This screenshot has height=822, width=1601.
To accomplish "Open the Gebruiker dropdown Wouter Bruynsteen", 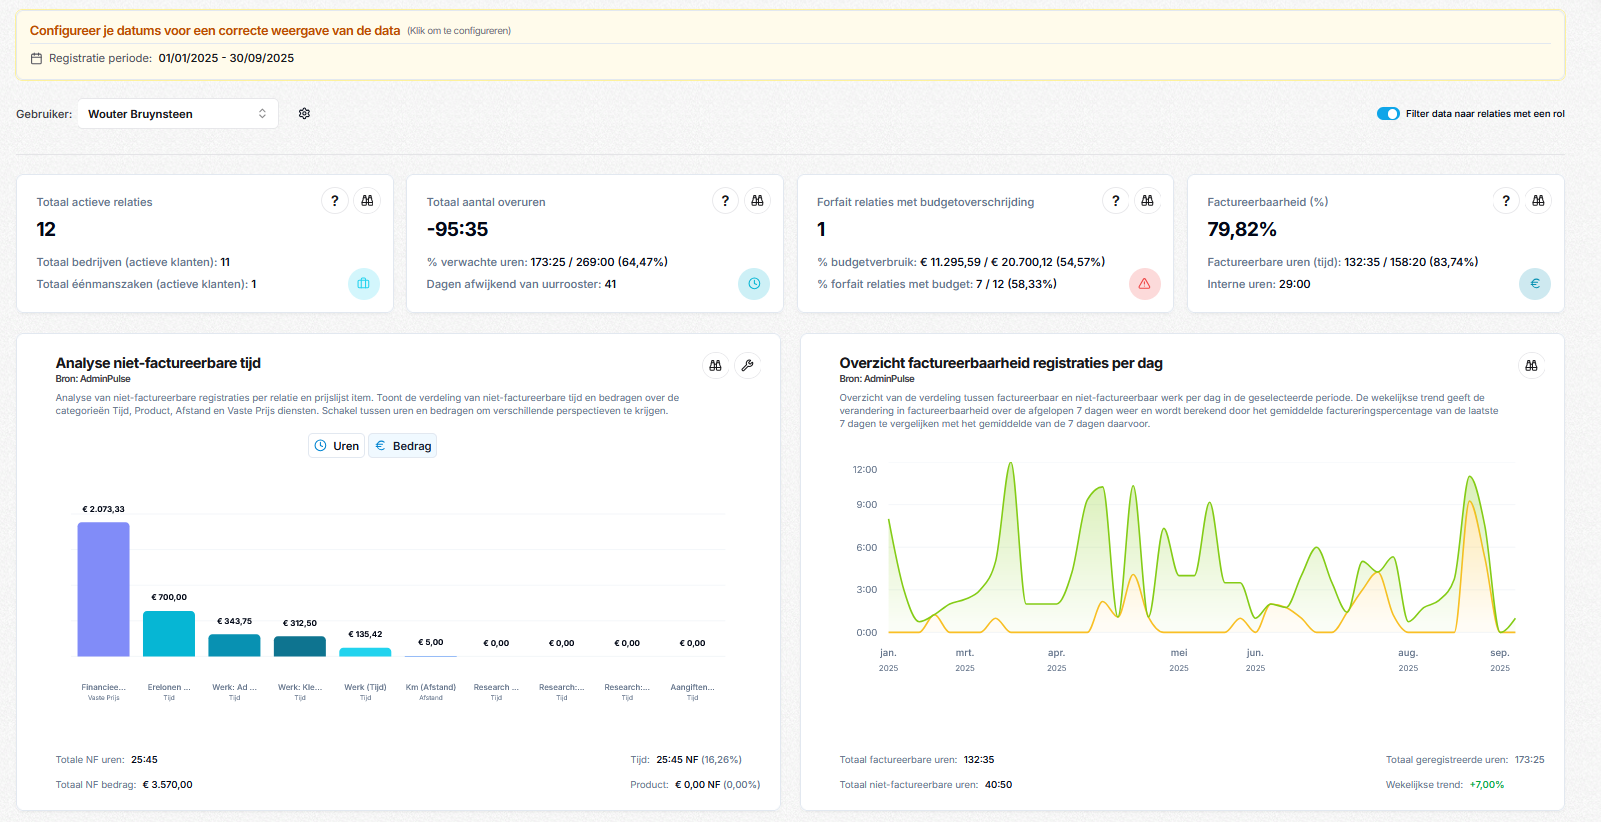I will (178, 114).
